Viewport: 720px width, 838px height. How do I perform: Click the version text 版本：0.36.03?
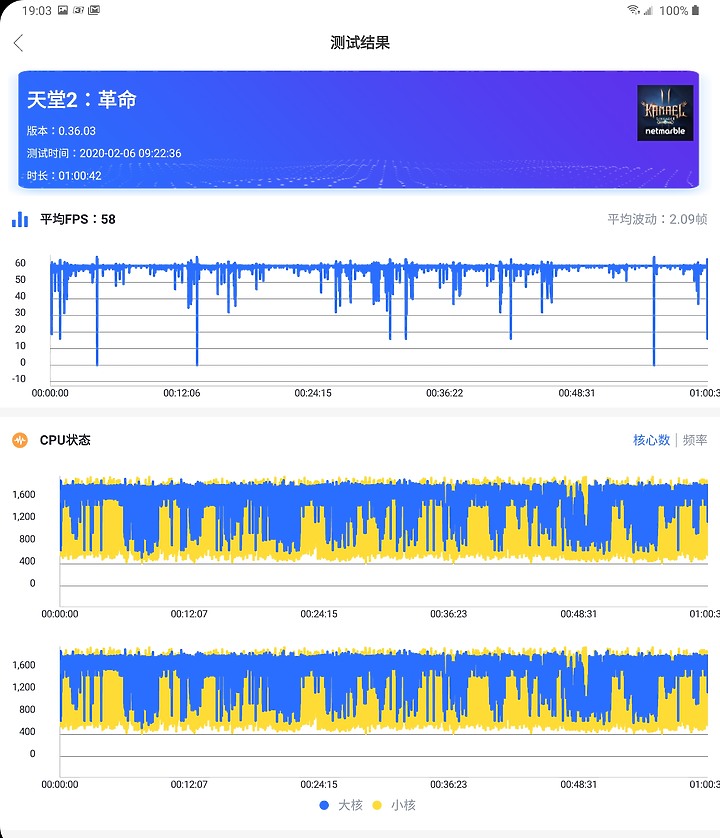(61, 131)
